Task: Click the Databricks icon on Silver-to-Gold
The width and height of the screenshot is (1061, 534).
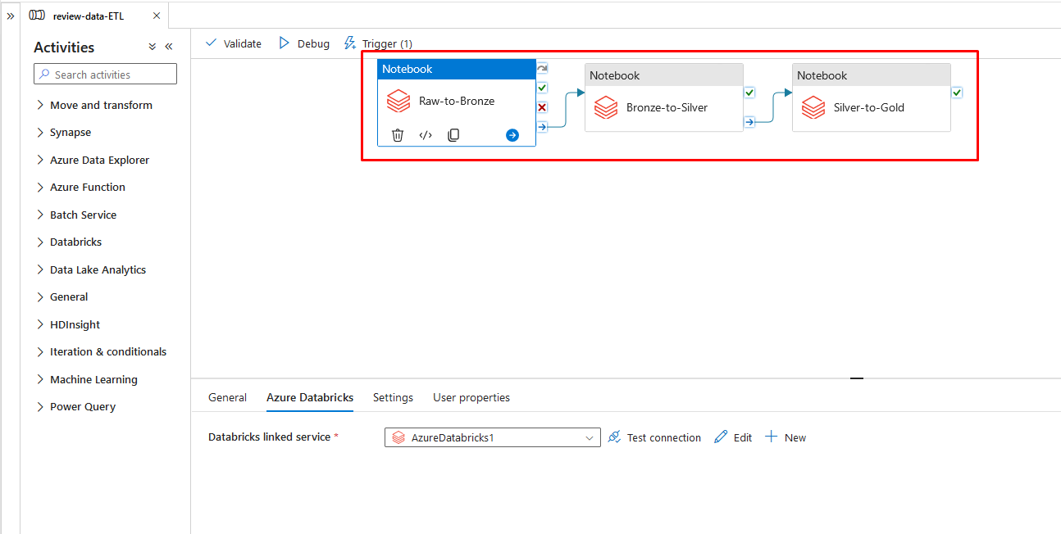Action: pos(813,107)
